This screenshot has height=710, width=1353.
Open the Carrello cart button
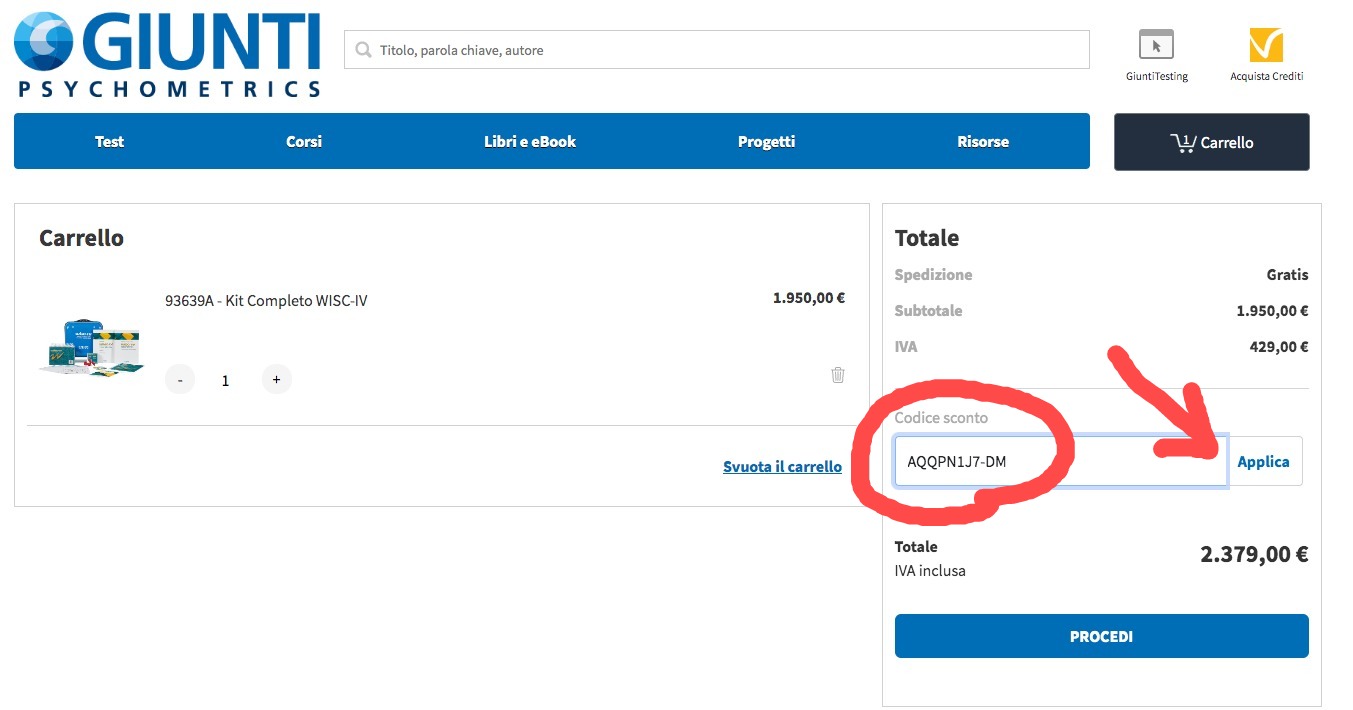pos(1212,142)
